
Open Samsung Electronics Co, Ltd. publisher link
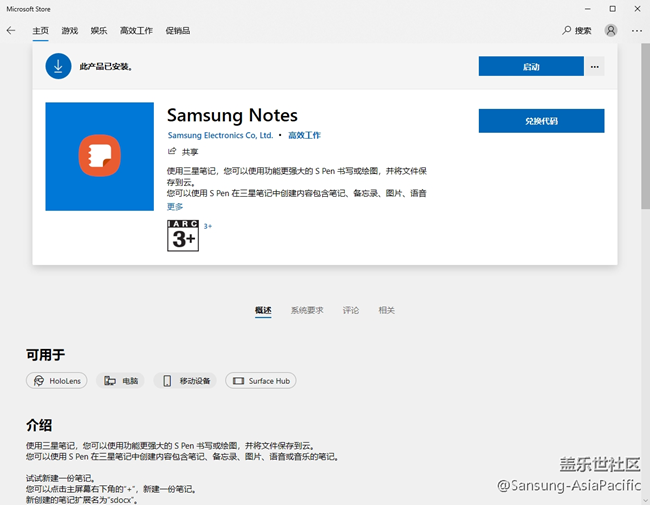220,135
